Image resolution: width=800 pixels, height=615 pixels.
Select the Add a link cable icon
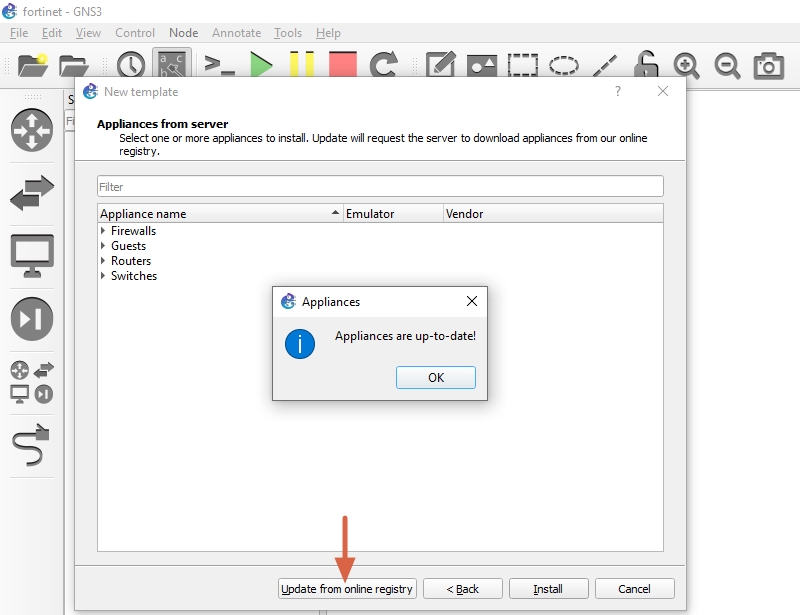pos(31,445)
